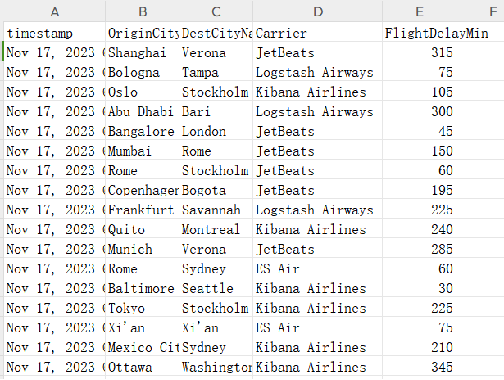The width and height of the screenshot is (504, 380).
Task: Select column F header
Action: coord(493,12)
